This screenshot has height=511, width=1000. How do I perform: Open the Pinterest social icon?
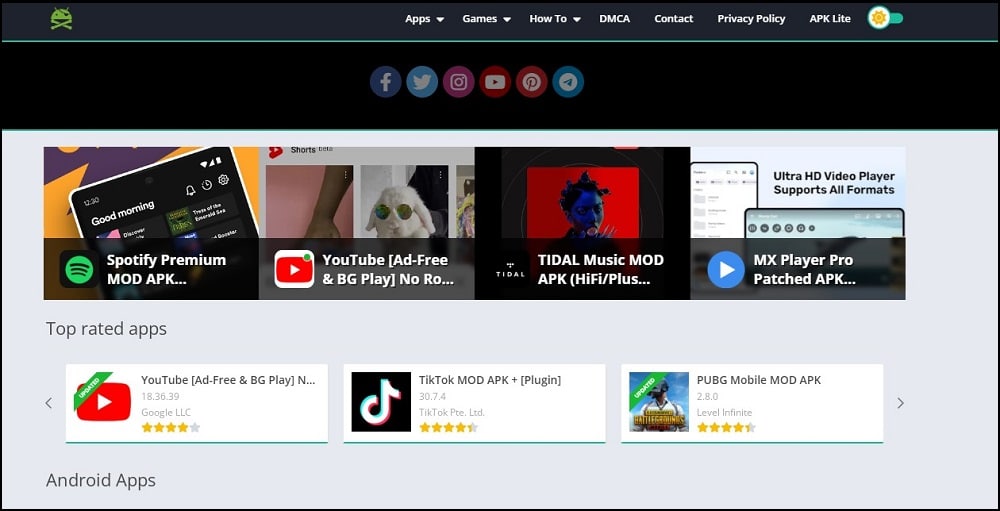532,82
